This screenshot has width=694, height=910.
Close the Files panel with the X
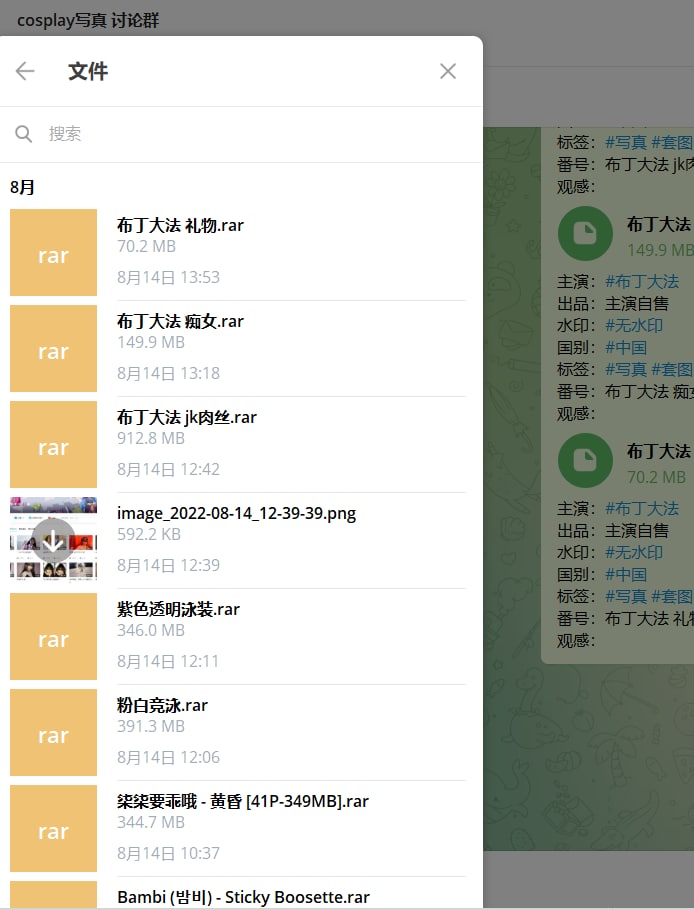(447, 71)
